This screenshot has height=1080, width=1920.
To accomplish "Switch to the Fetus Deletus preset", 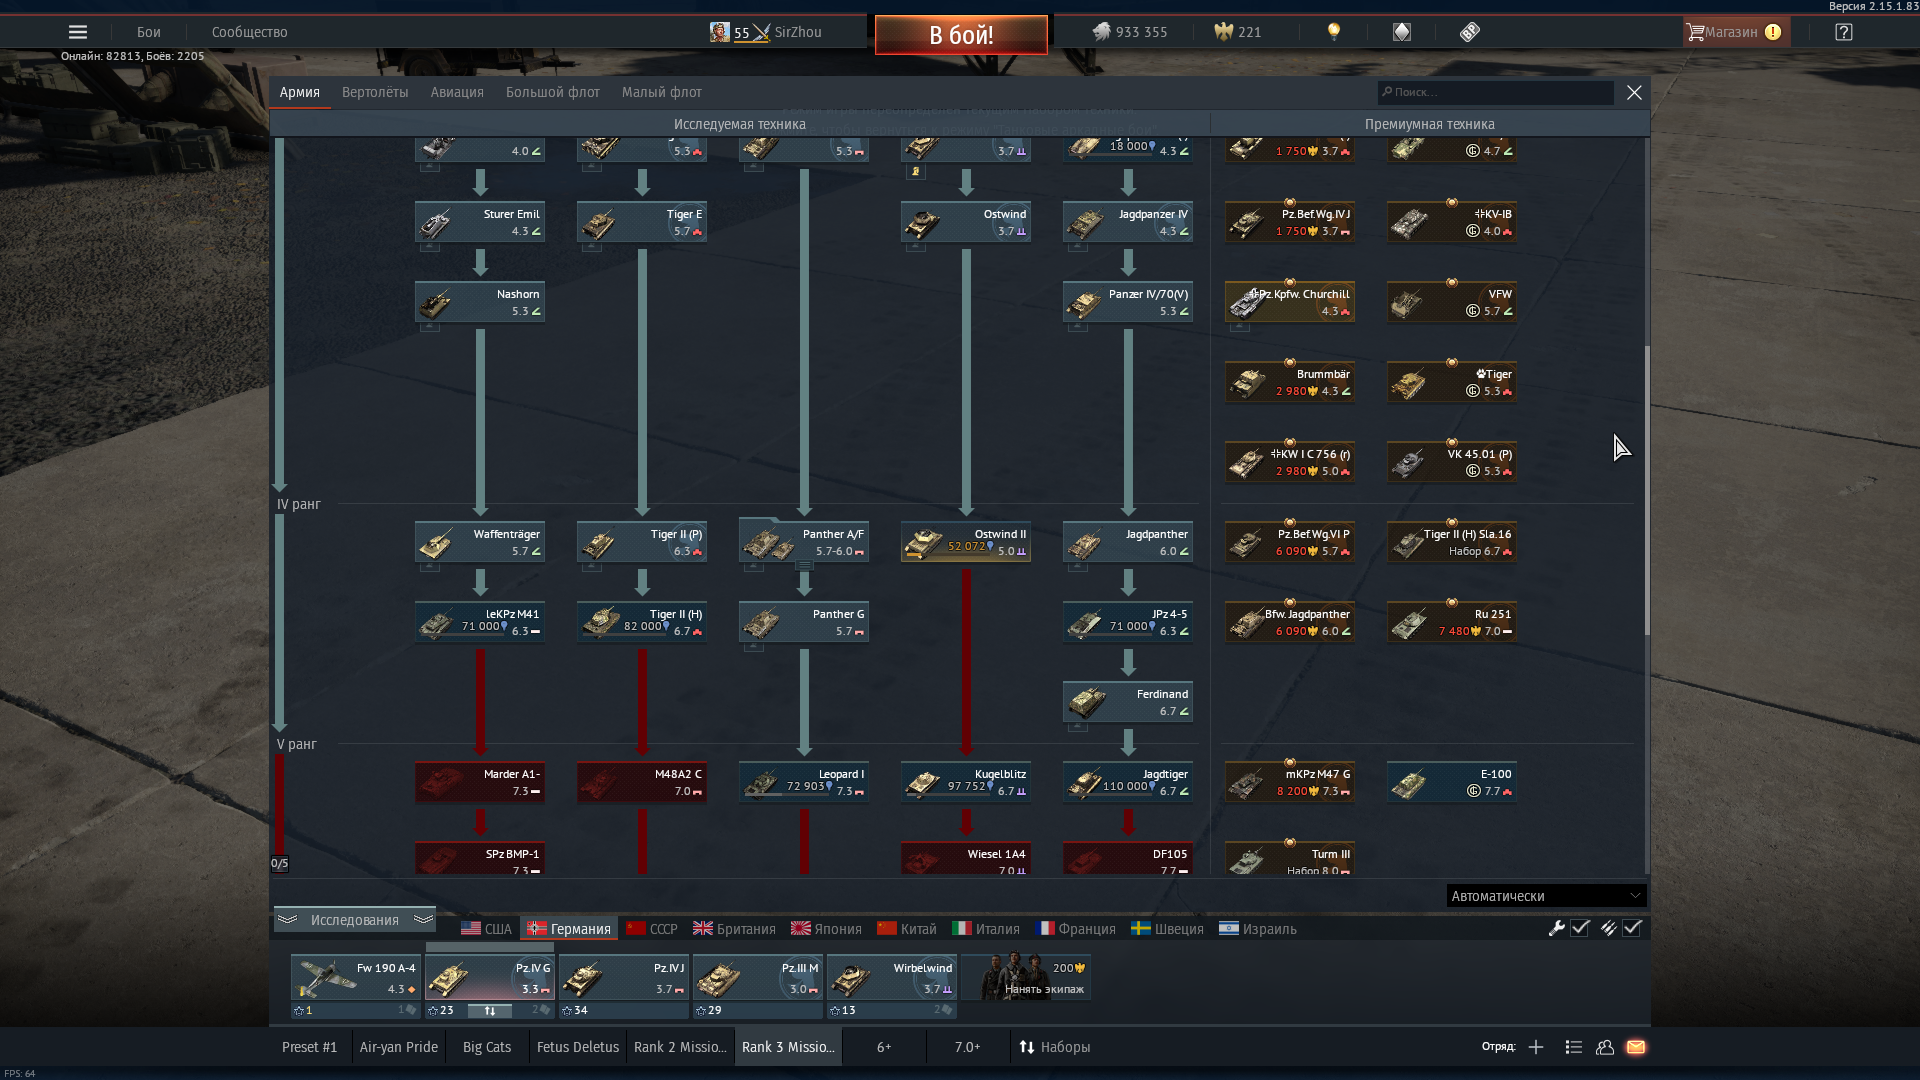I will click(x=578, y=1047).
